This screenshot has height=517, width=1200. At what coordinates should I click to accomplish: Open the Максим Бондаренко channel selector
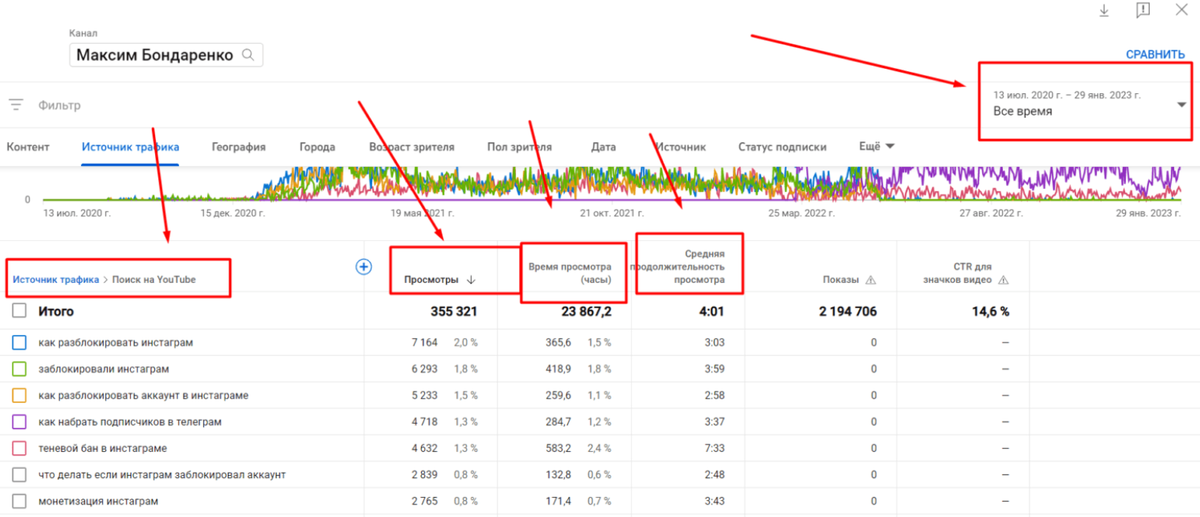tap(166, 55)
